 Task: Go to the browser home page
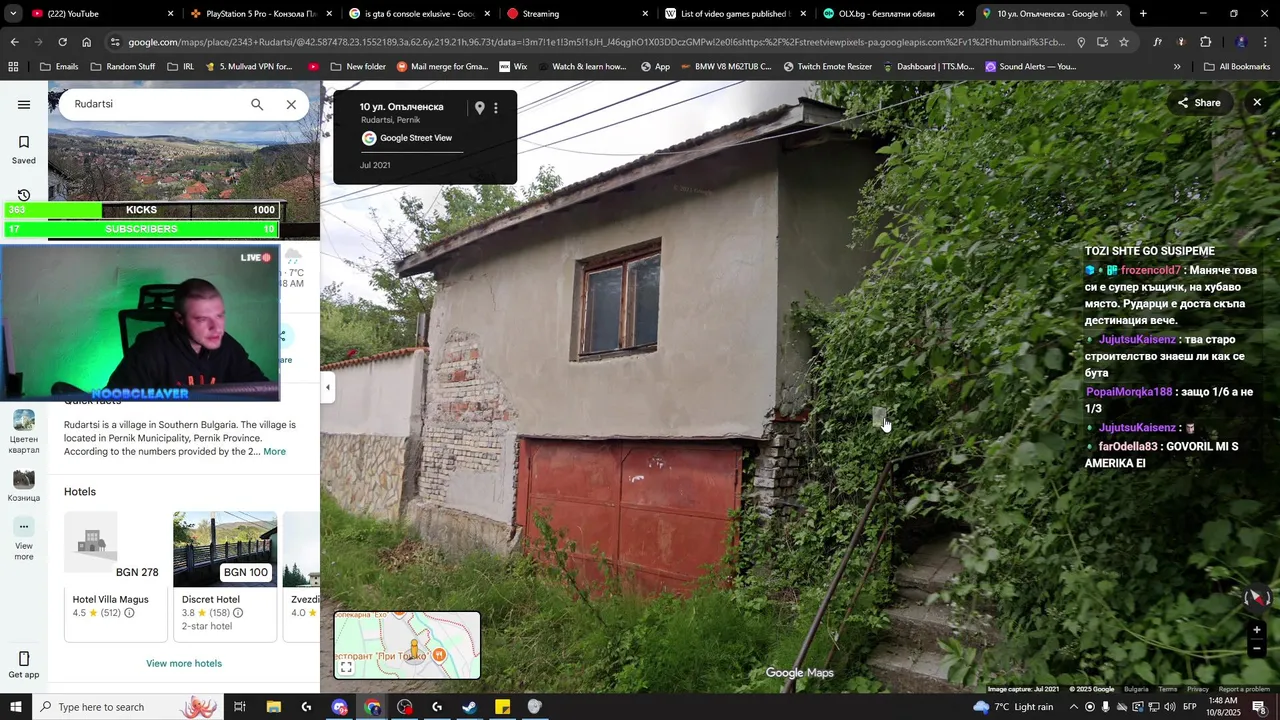click(x=86, y=42)
